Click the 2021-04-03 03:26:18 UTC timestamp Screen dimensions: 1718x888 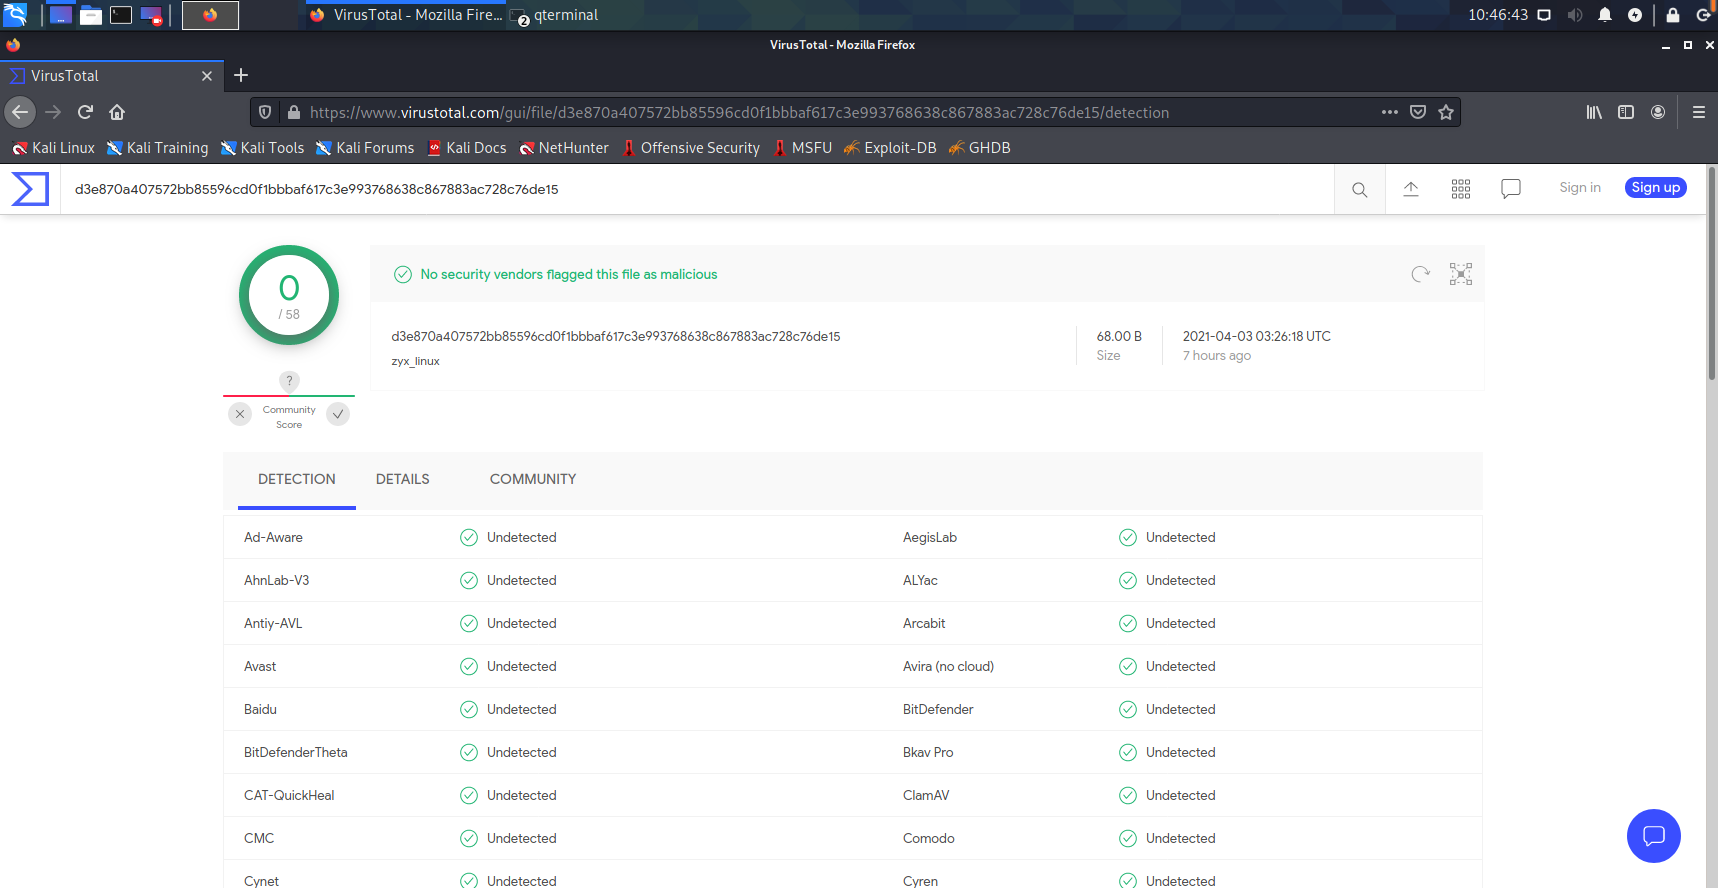(1257, 336)
